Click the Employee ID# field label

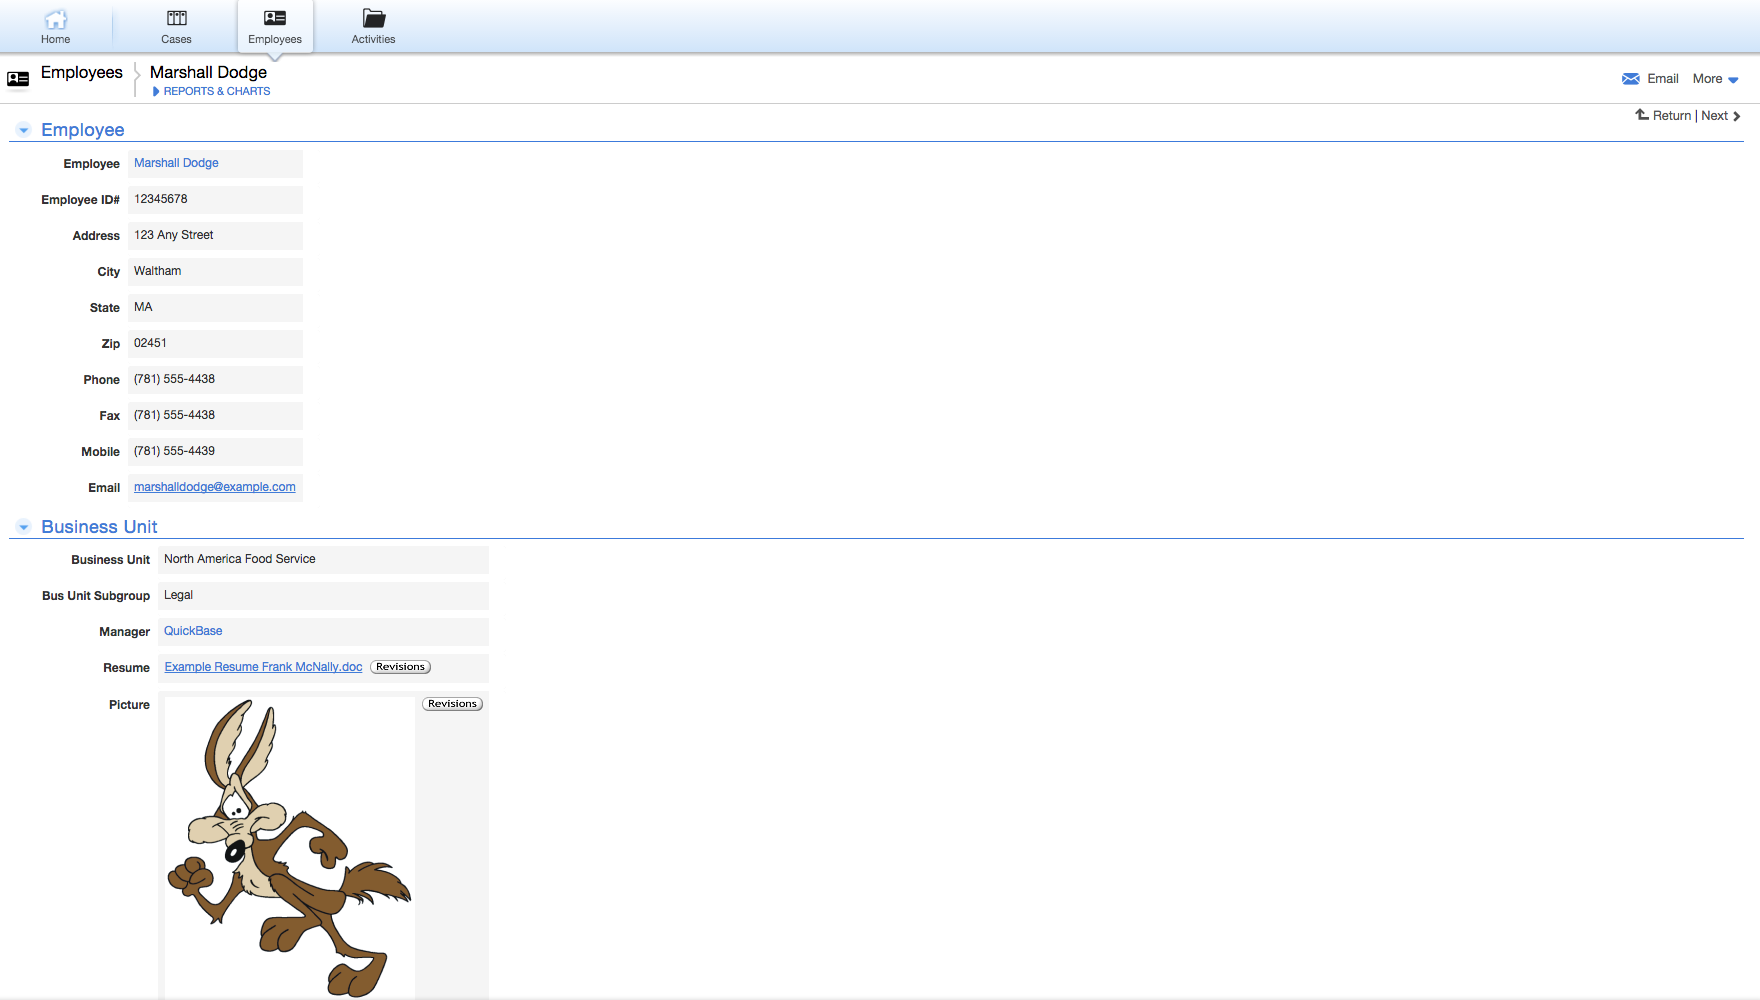click(x=80, y=200)
